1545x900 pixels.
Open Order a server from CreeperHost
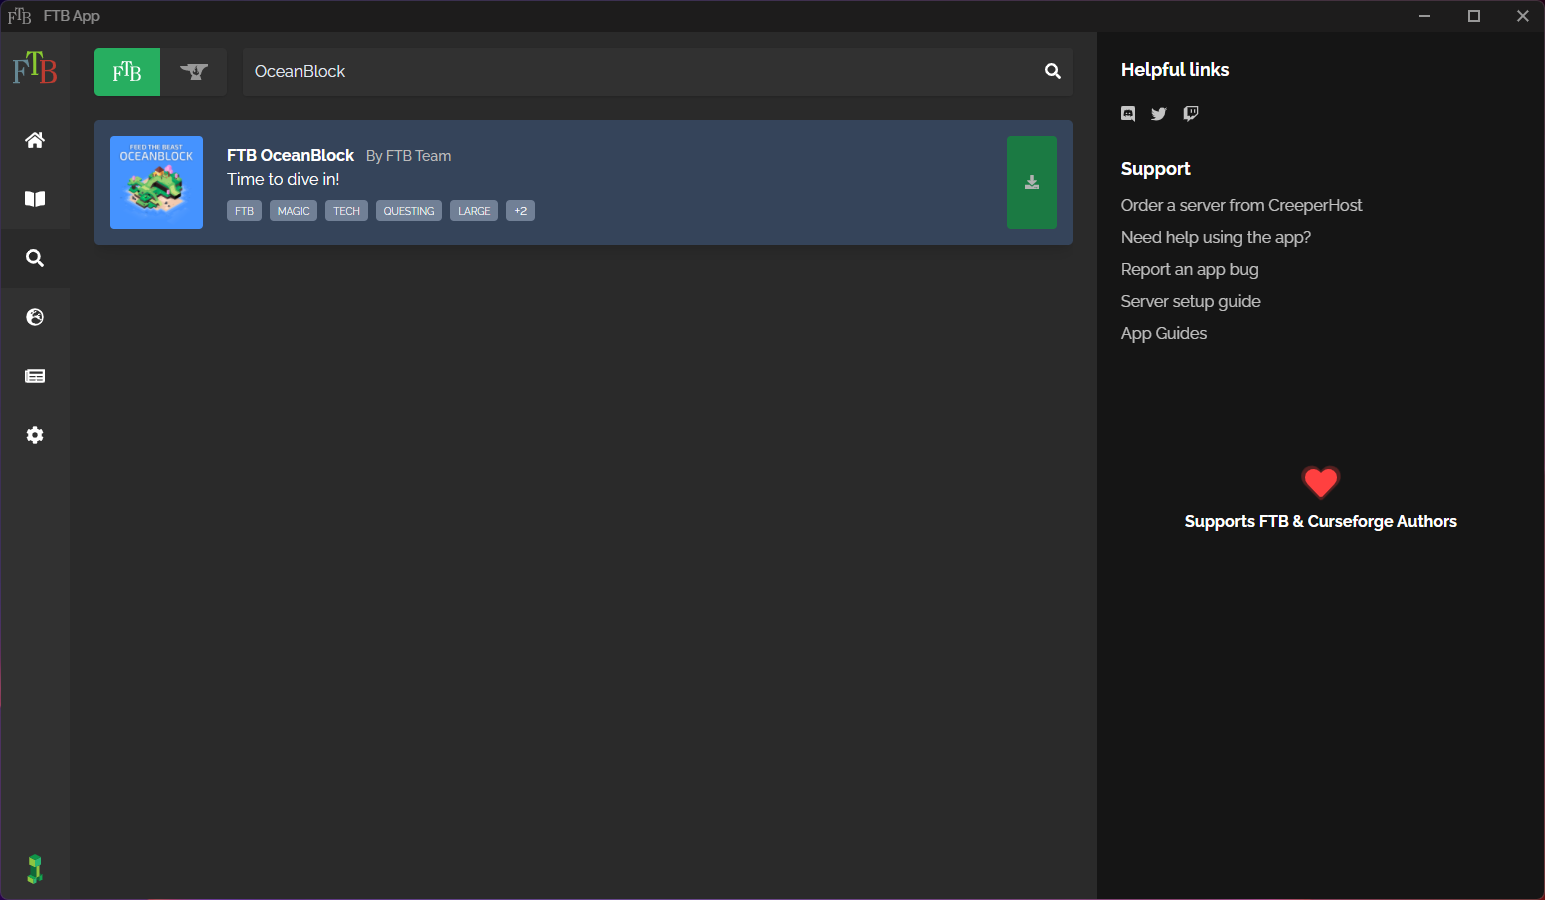[x=1241, y=205]
